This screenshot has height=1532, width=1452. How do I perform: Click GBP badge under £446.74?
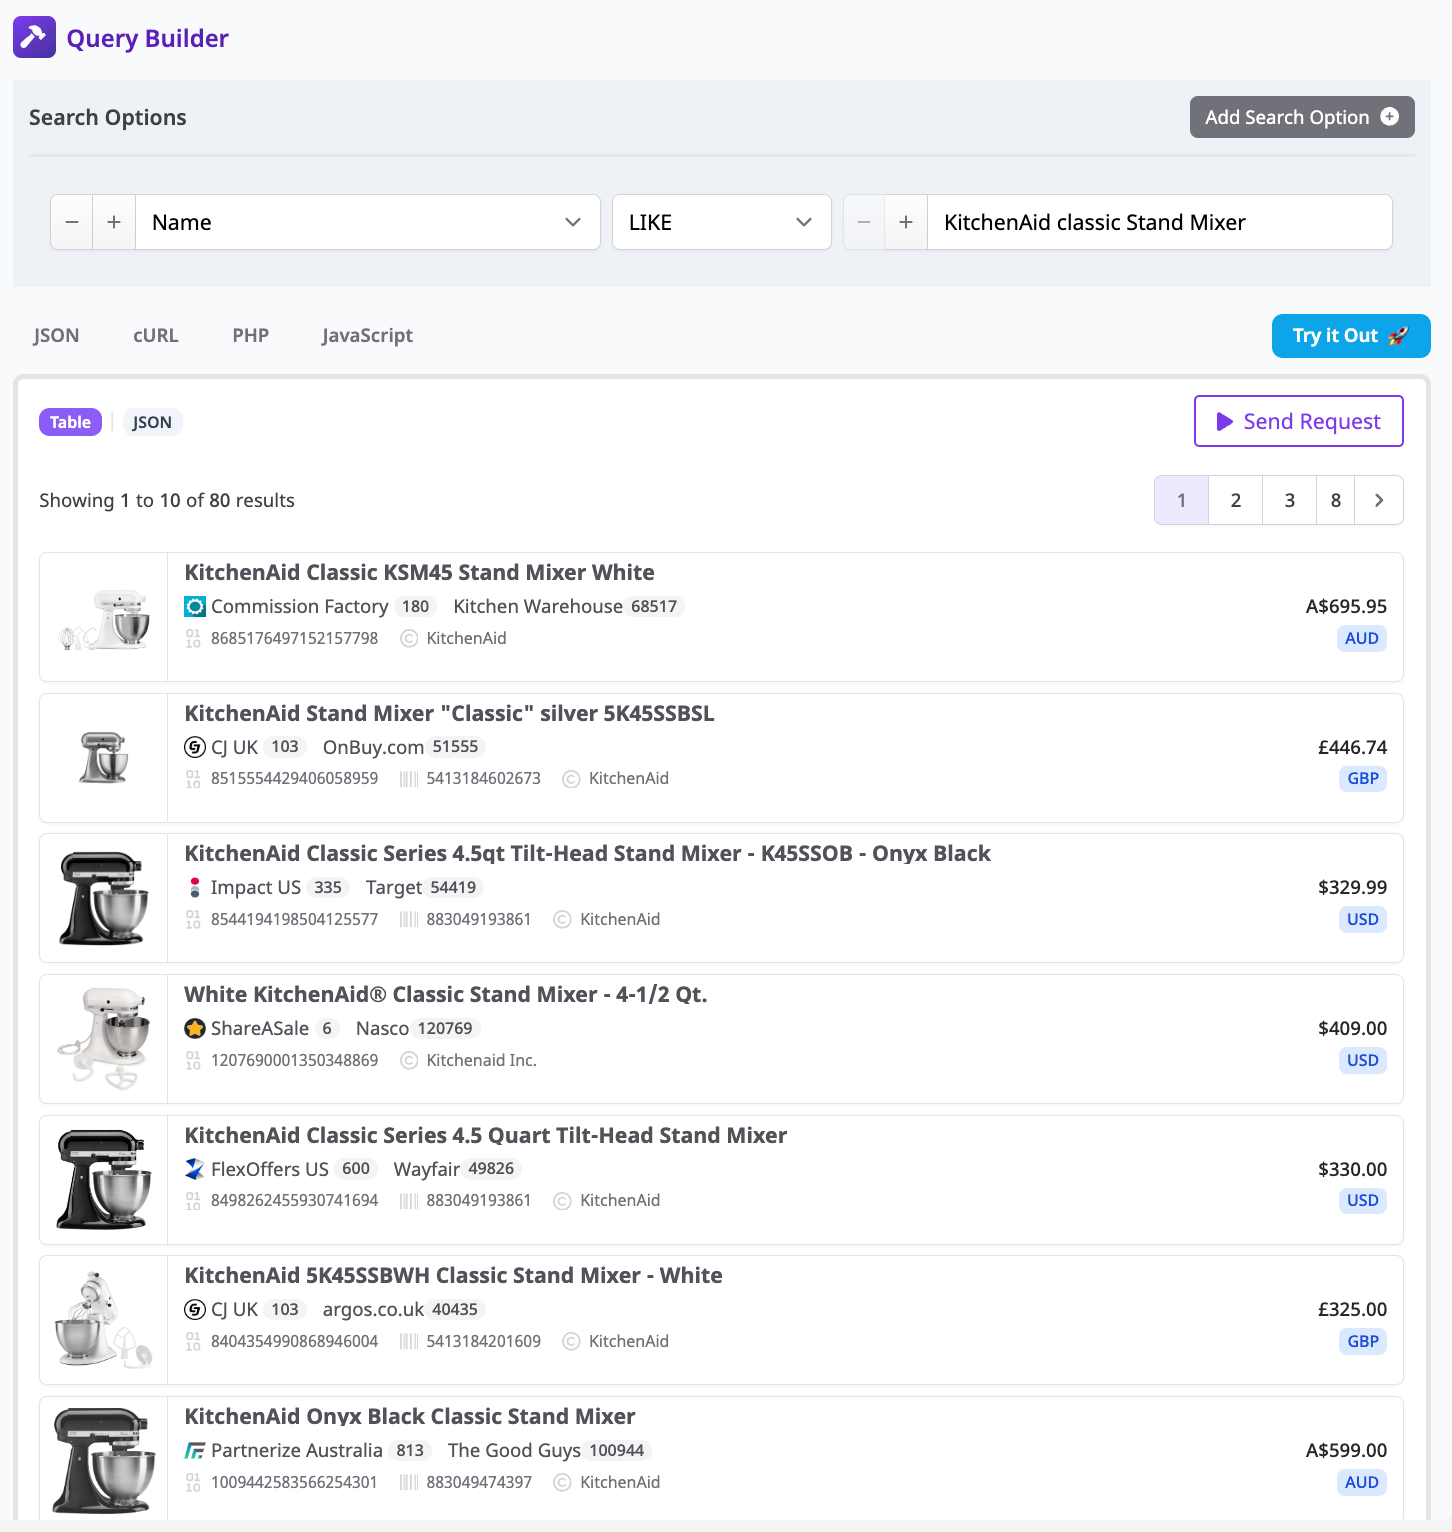(1363, 779)
